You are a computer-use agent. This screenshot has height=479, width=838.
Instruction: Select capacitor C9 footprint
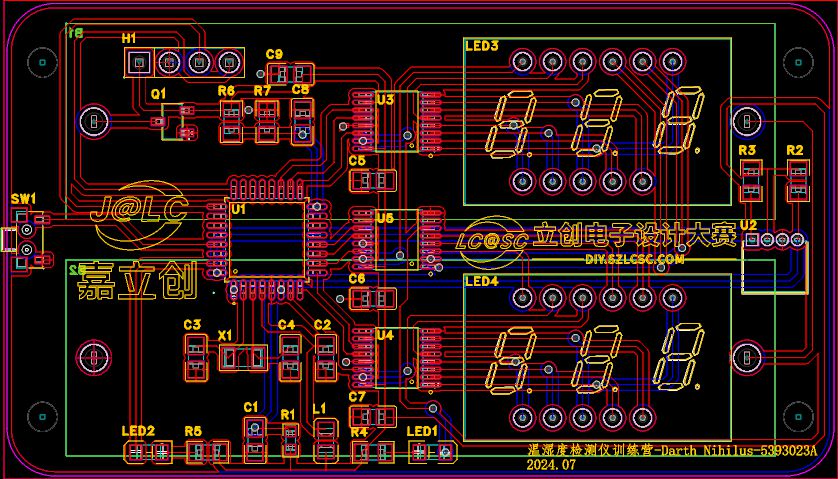click(x=290, y=74)
